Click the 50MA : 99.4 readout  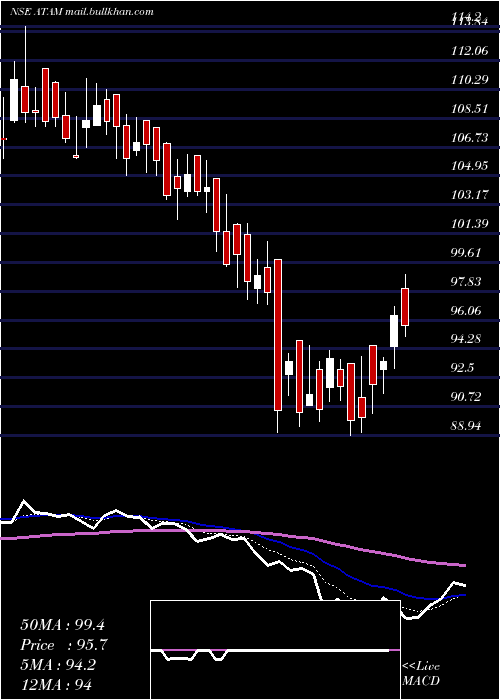62,625
